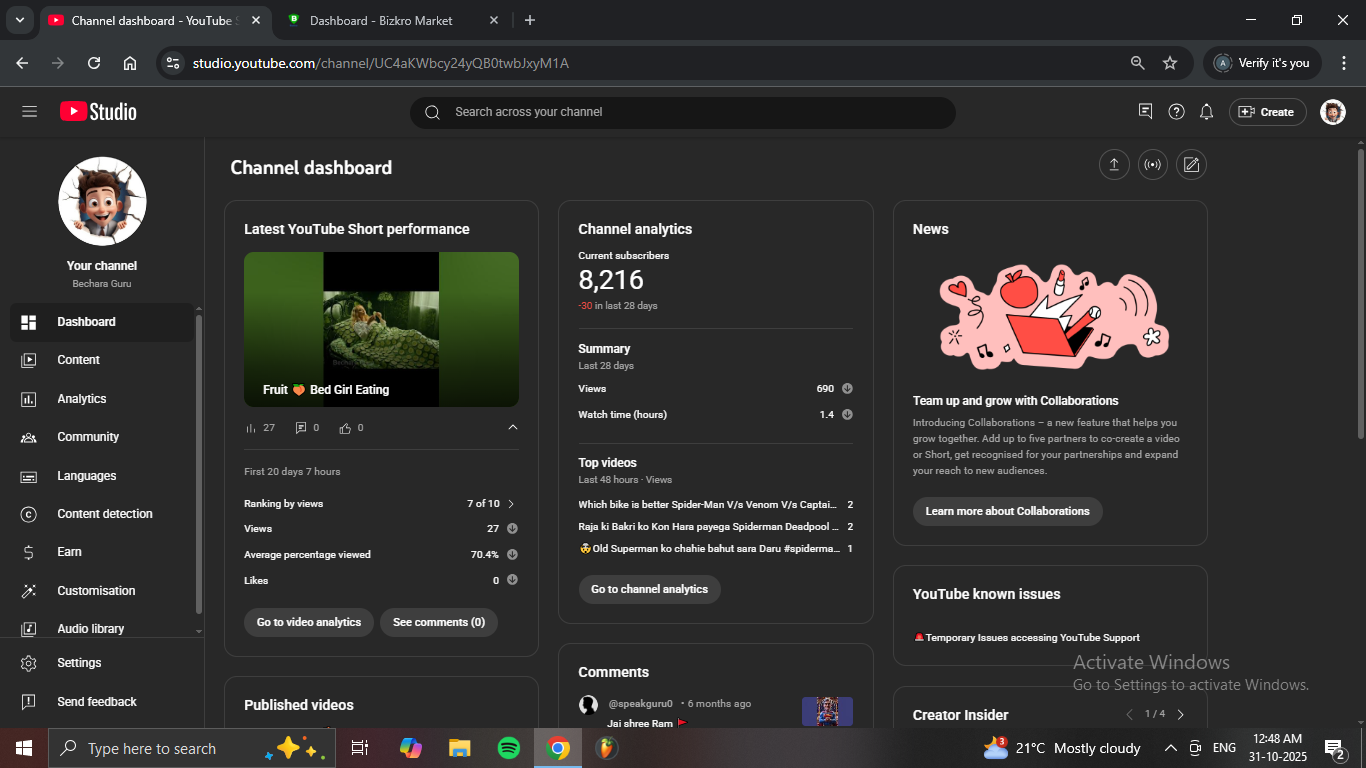Select Content in the left sidebar

tap(78, 360)
